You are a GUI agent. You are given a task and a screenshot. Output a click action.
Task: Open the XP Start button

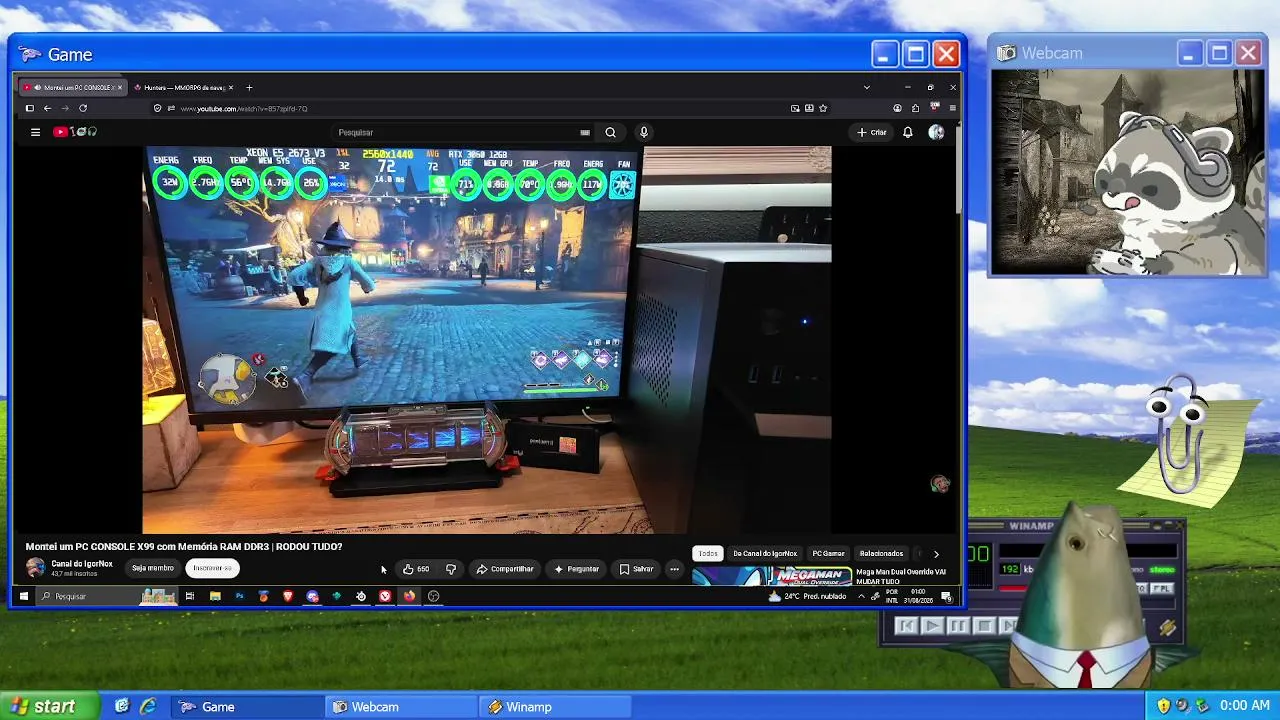(x=50, y=706)
